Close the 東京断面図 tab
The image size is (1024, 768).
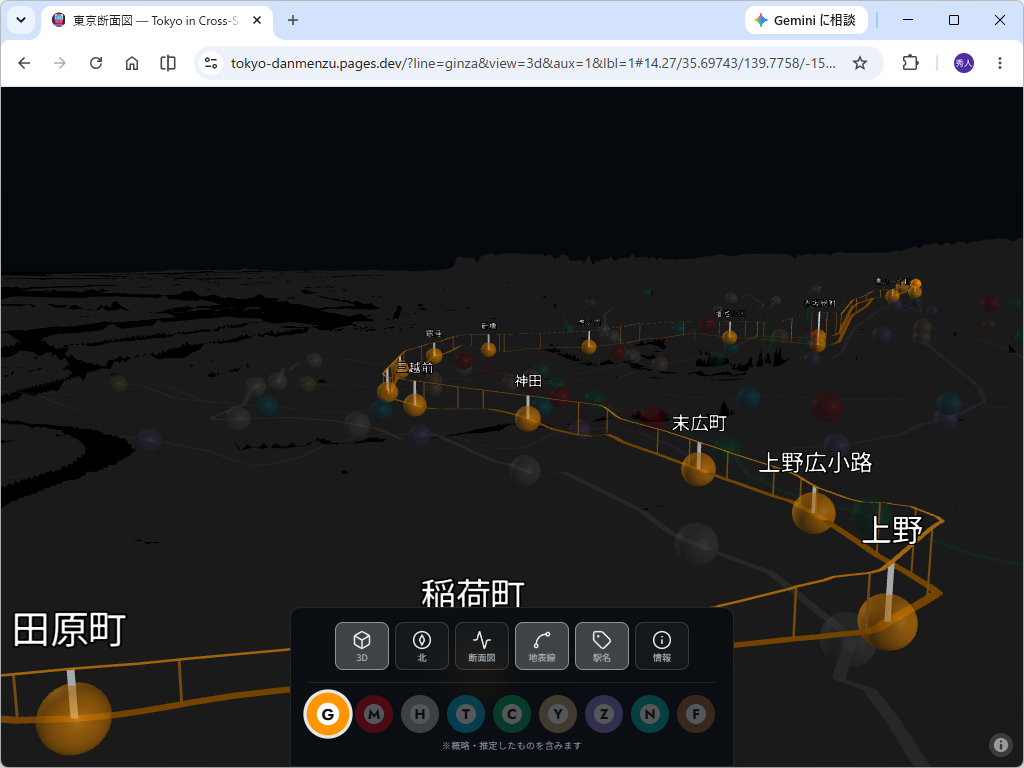coord(257,20)
